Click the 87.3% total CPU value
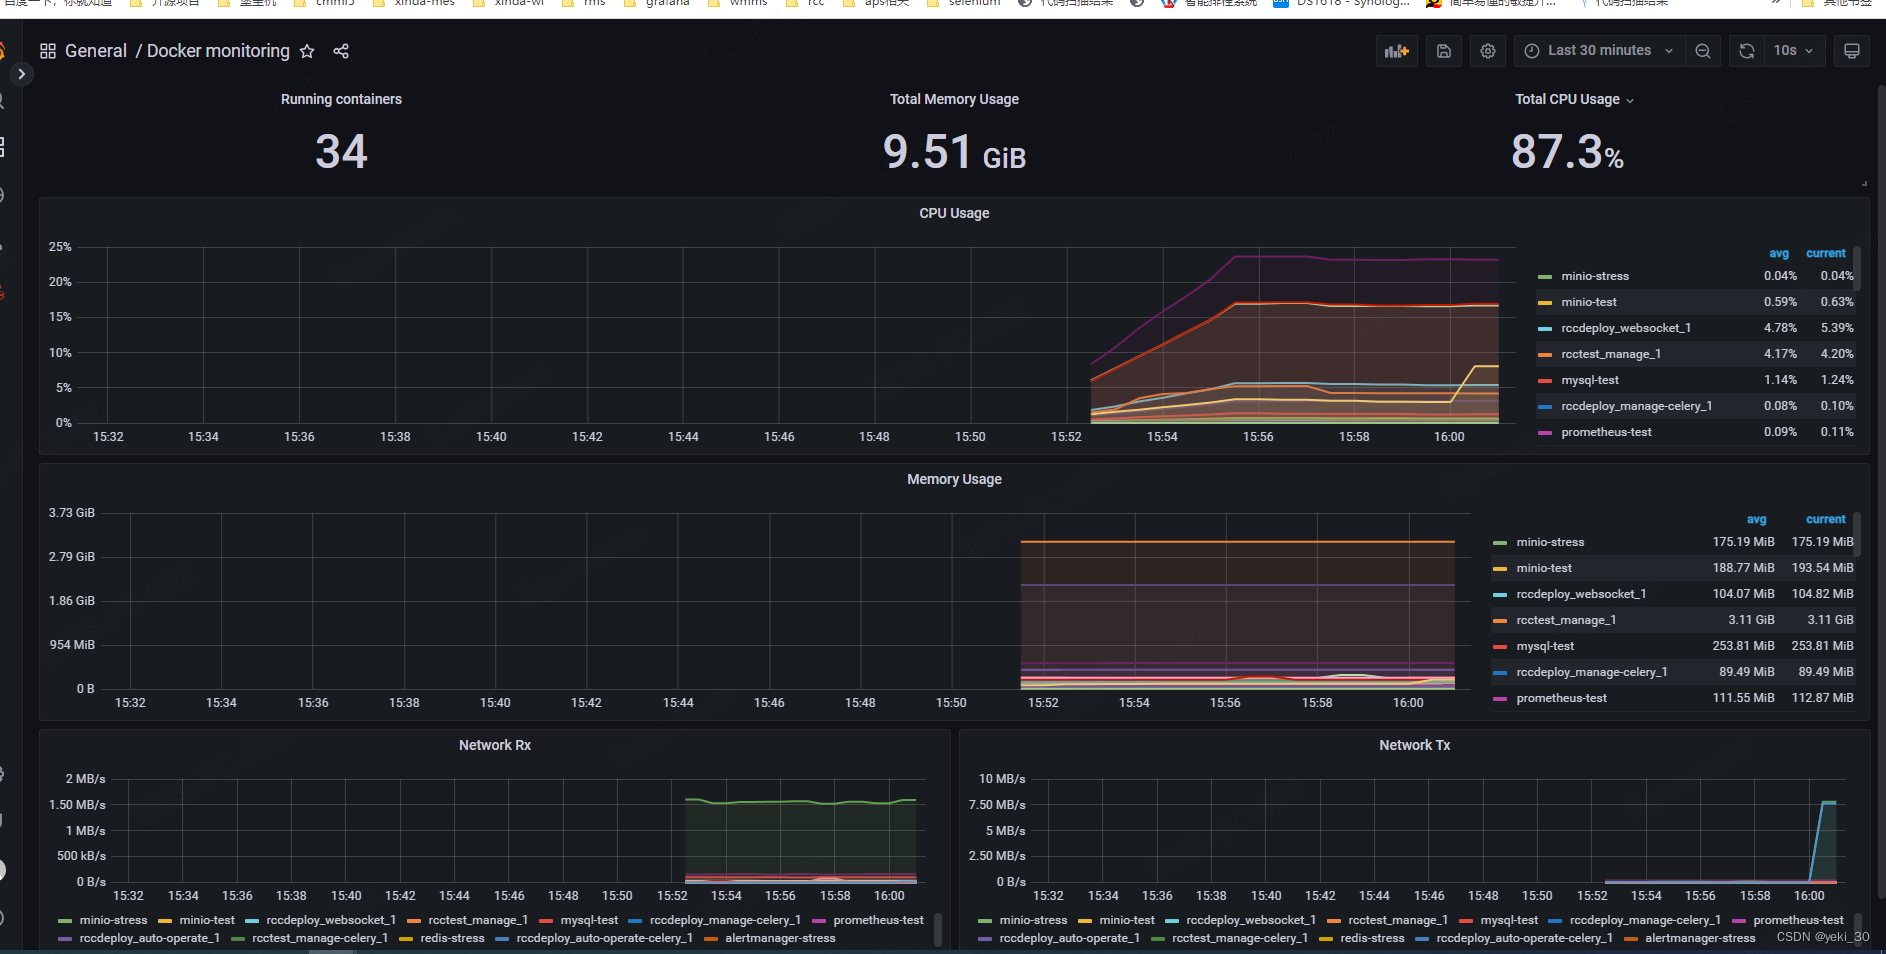1886x954 pixels. pos(1567,152)
